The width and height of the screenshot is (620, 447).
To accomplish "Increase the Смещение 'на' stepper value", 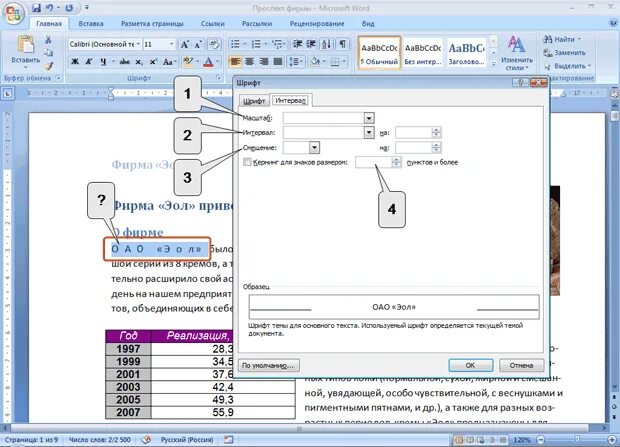I will 436,145.
